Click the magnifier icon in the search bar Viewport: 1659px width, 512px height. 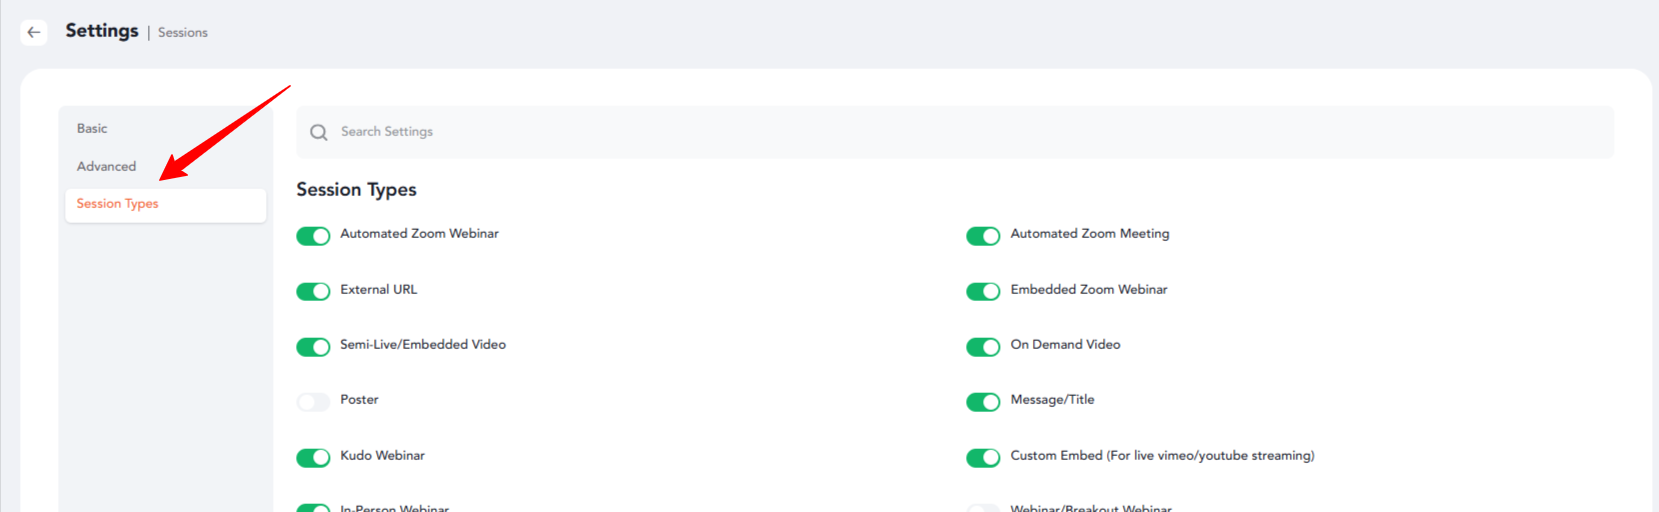(x=319, y=132)
